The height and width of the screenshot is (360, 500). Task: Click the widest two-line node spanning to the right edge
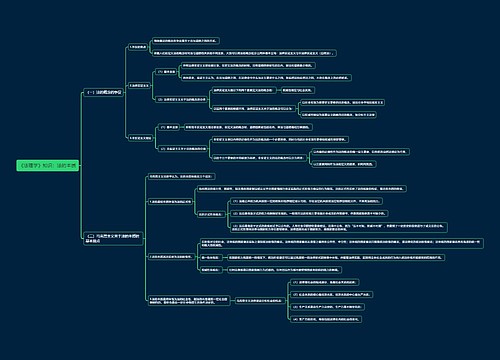342,243
